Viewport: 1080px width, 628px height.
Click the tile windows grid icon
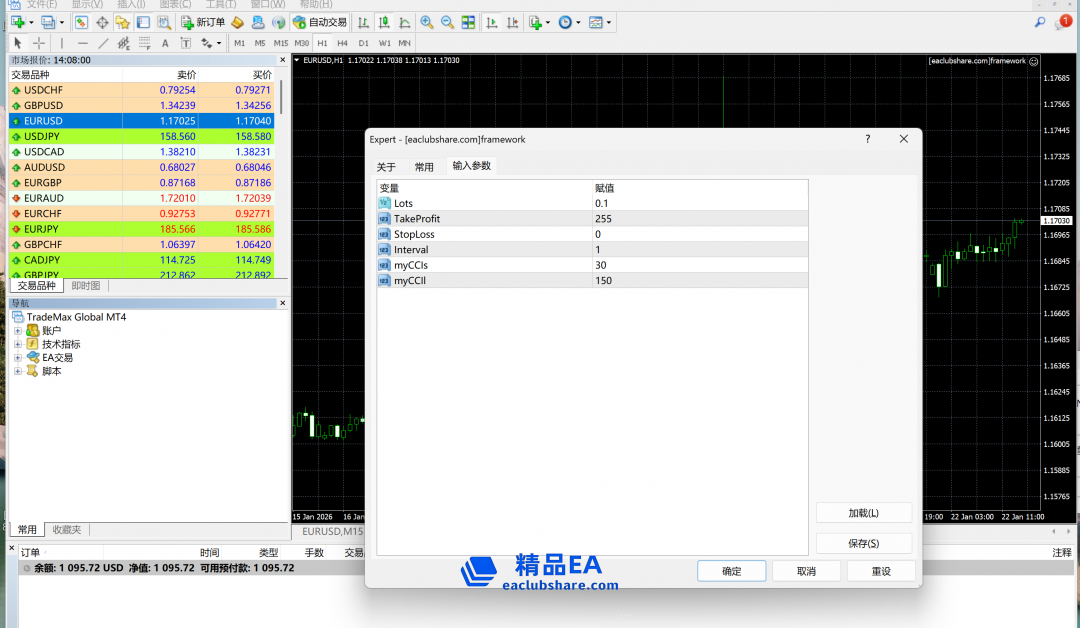468,22
